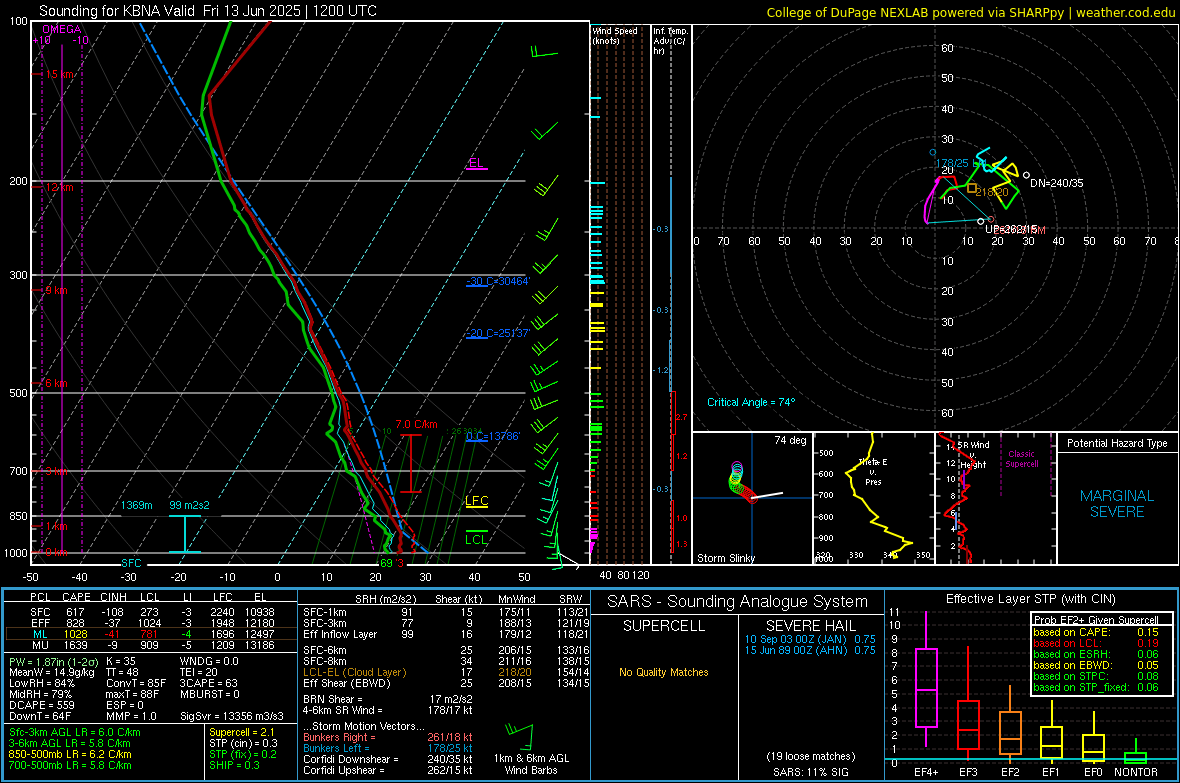This screenshot has height=783, width=1180.
Task: Select the highlighted ML parcel row
Action: tap(151, 634)
